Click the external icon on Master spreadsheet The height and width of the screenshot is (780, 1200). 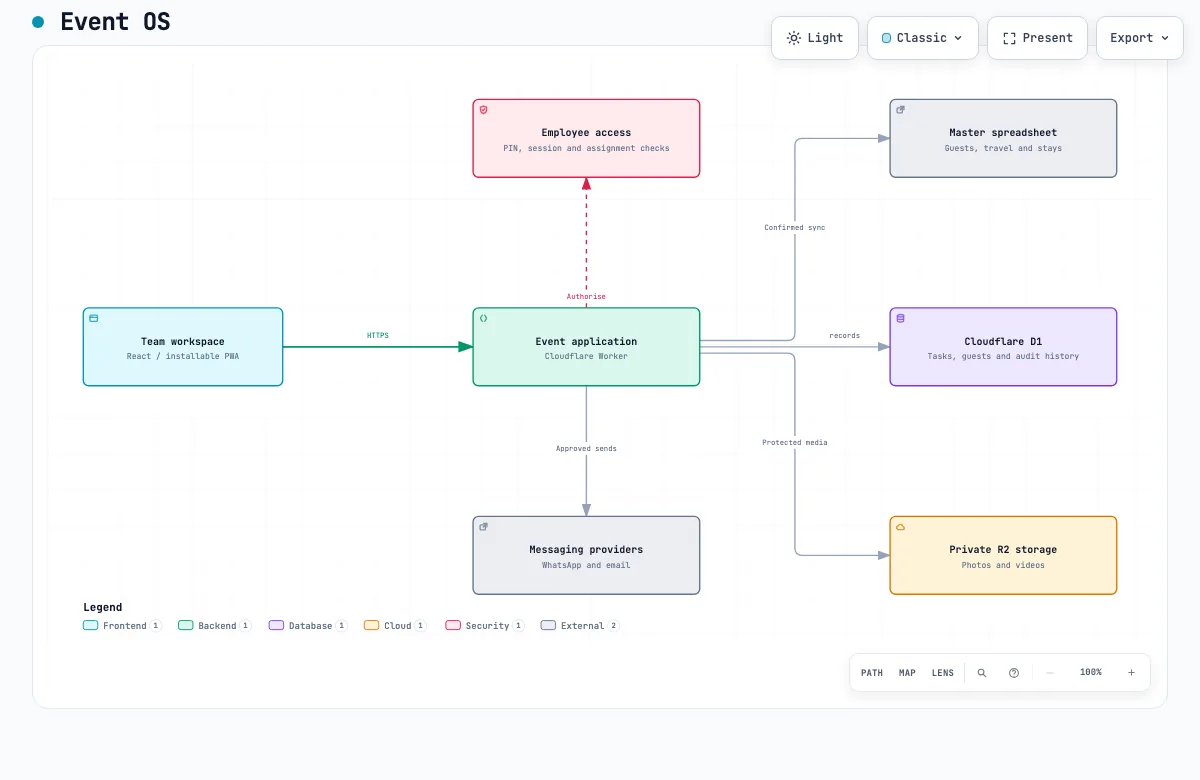[x=901, y=110]
